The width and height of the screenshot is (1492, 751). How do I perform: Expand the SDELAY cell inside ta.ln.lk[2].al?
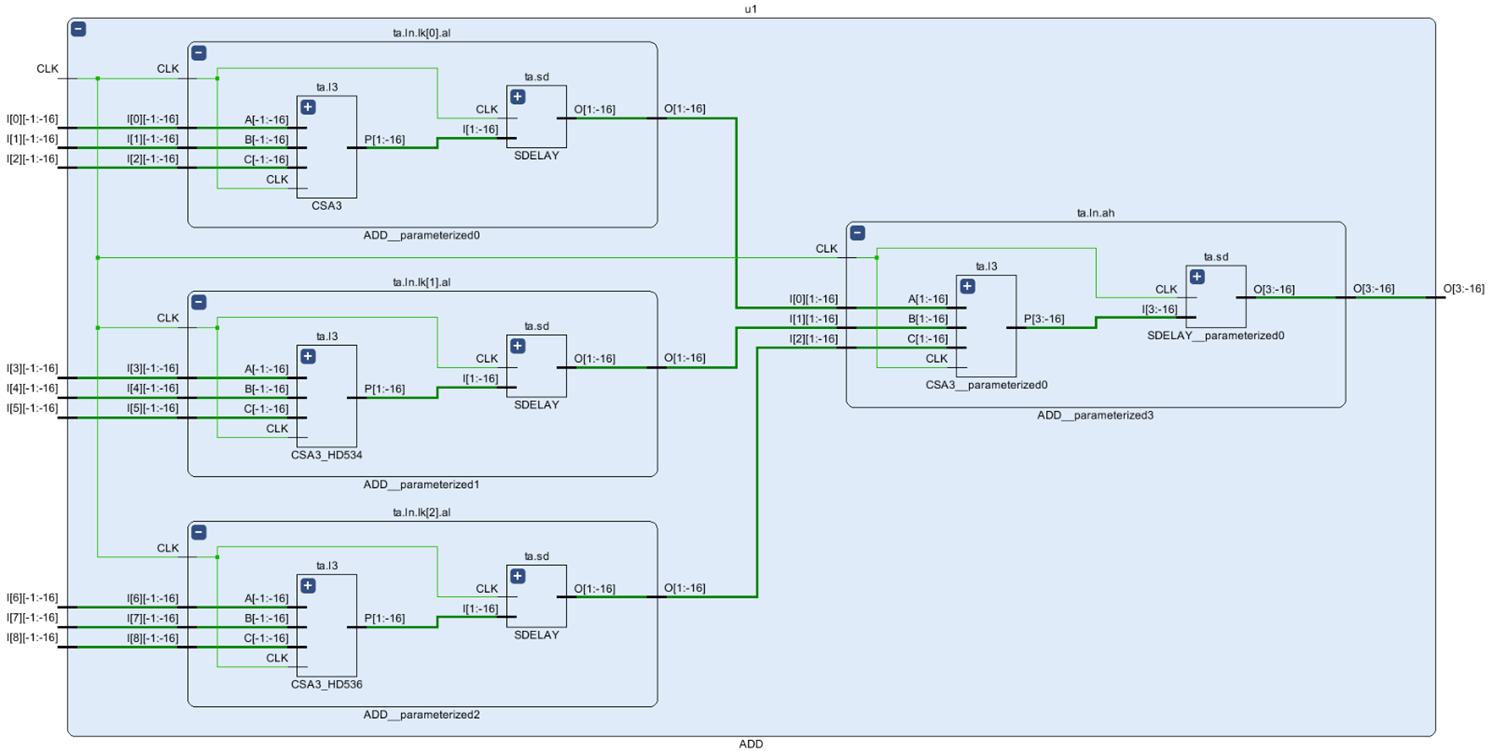[x=517, y=575]
